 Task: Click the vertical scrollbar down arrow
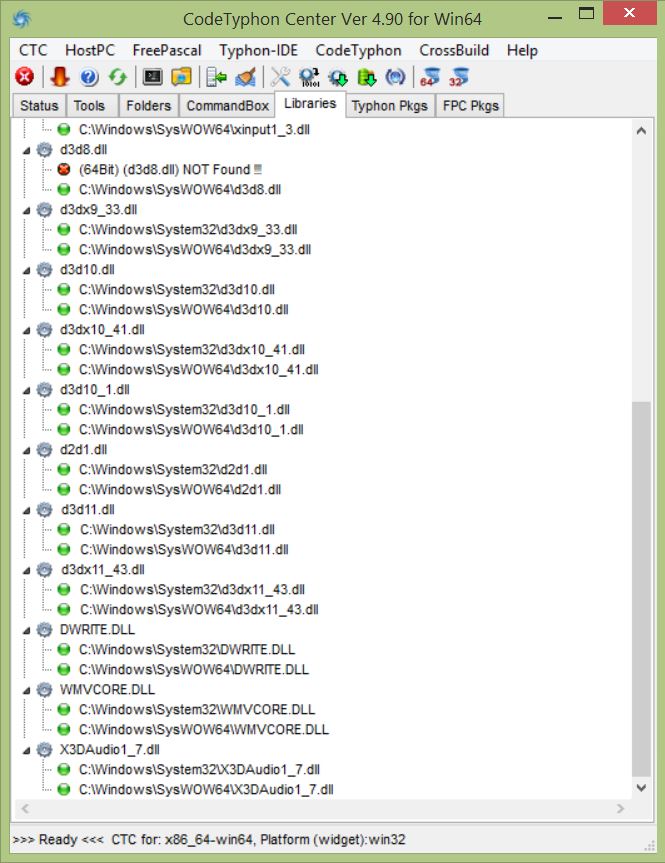pos(641,788)
